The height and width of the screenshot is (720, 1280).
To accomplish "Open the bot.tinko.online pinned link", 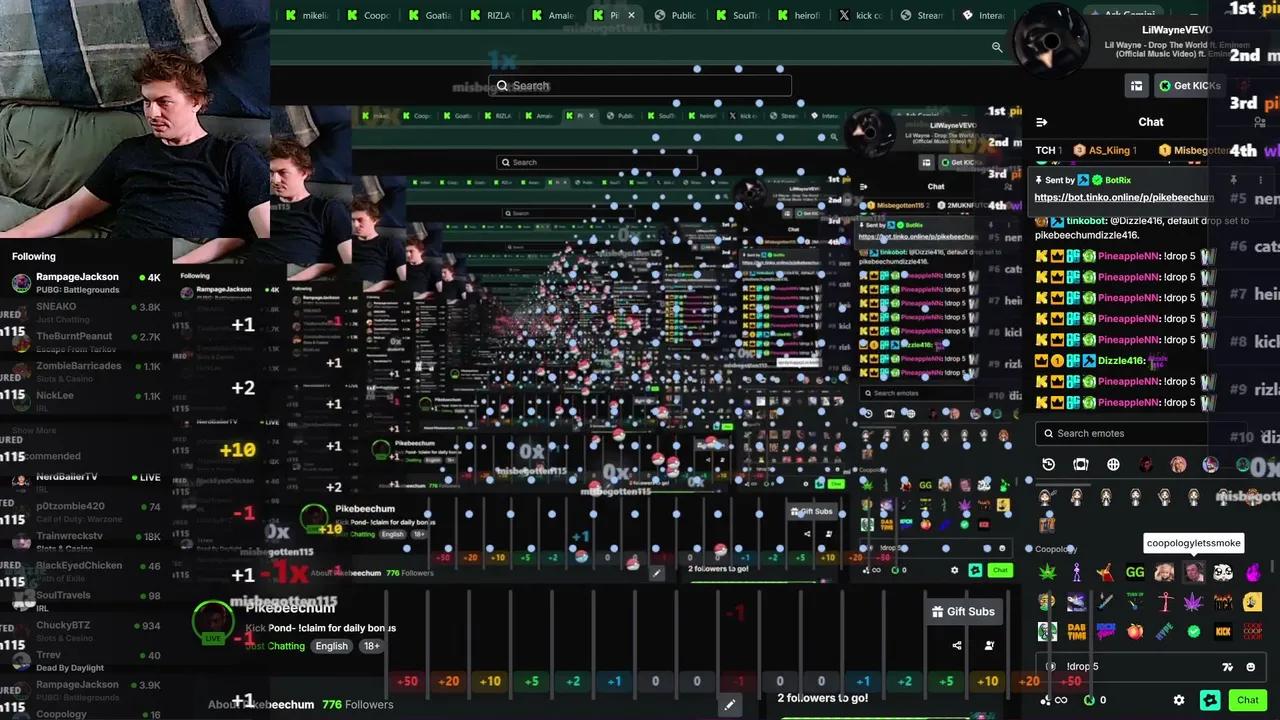I will click(1124, 198).
